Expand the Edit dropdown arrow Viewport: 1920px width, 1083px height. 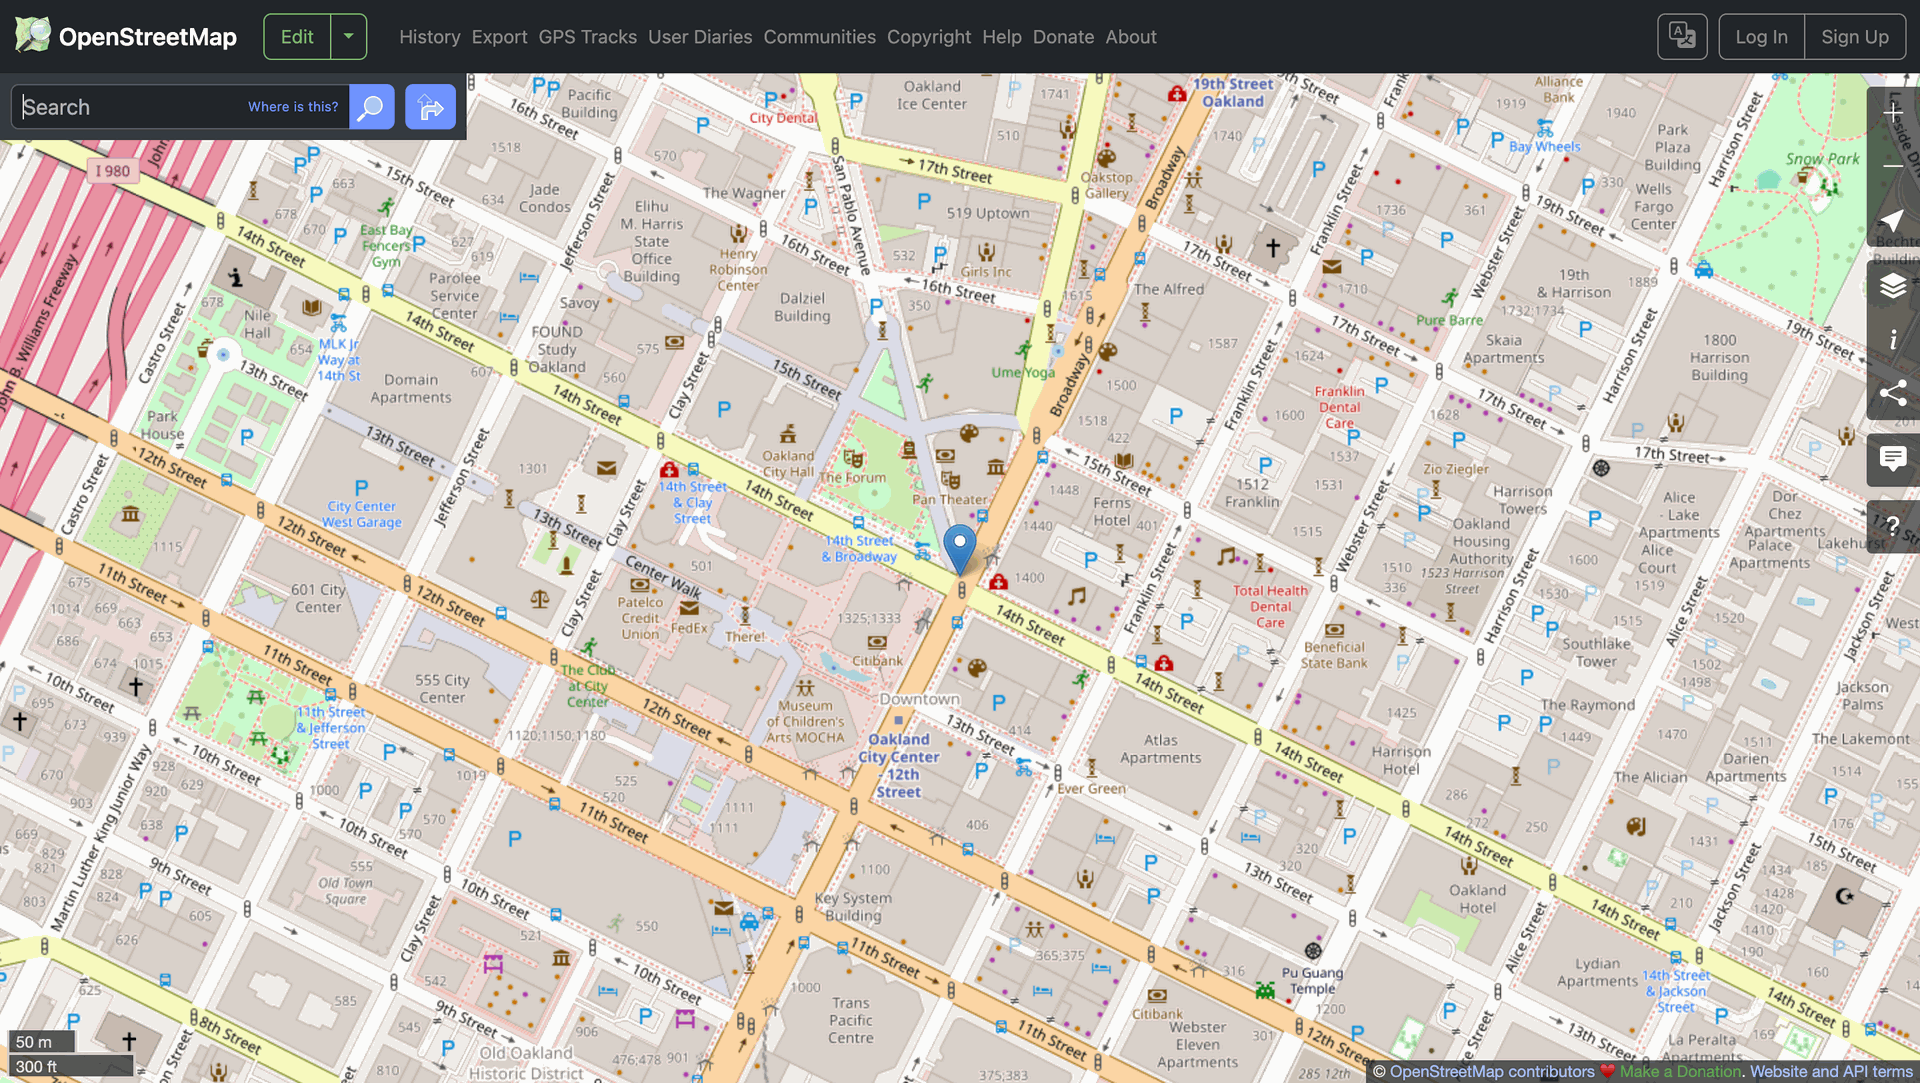point(348,37)
